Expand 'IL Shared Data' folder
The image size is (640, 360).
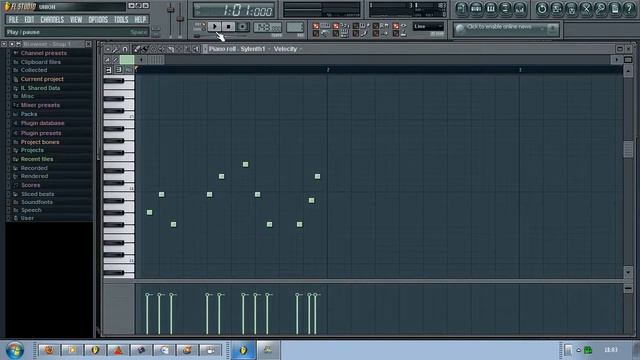coord(40,88)
